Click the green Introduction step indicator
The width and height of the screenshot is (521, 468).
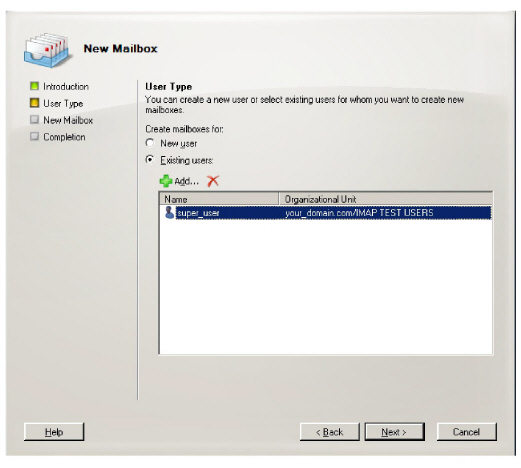point(34,86)
